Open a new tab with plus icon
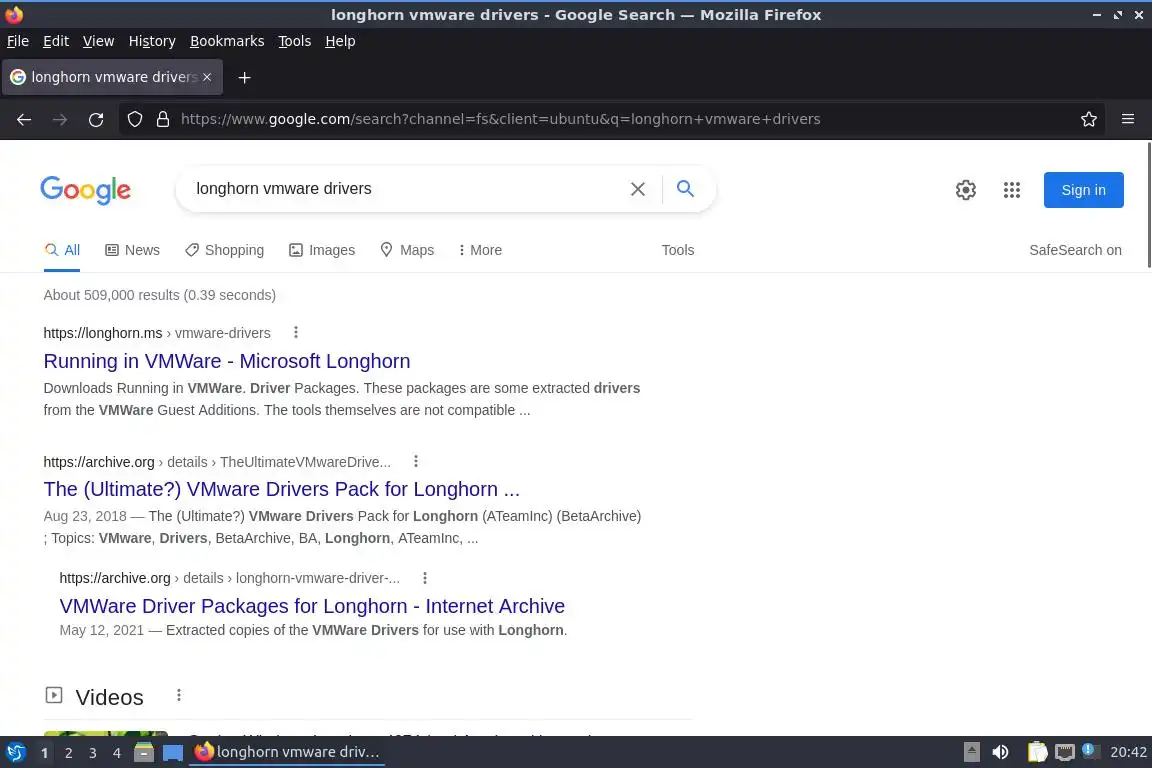Screen dimensions: 1152x768 coord(245,77)
